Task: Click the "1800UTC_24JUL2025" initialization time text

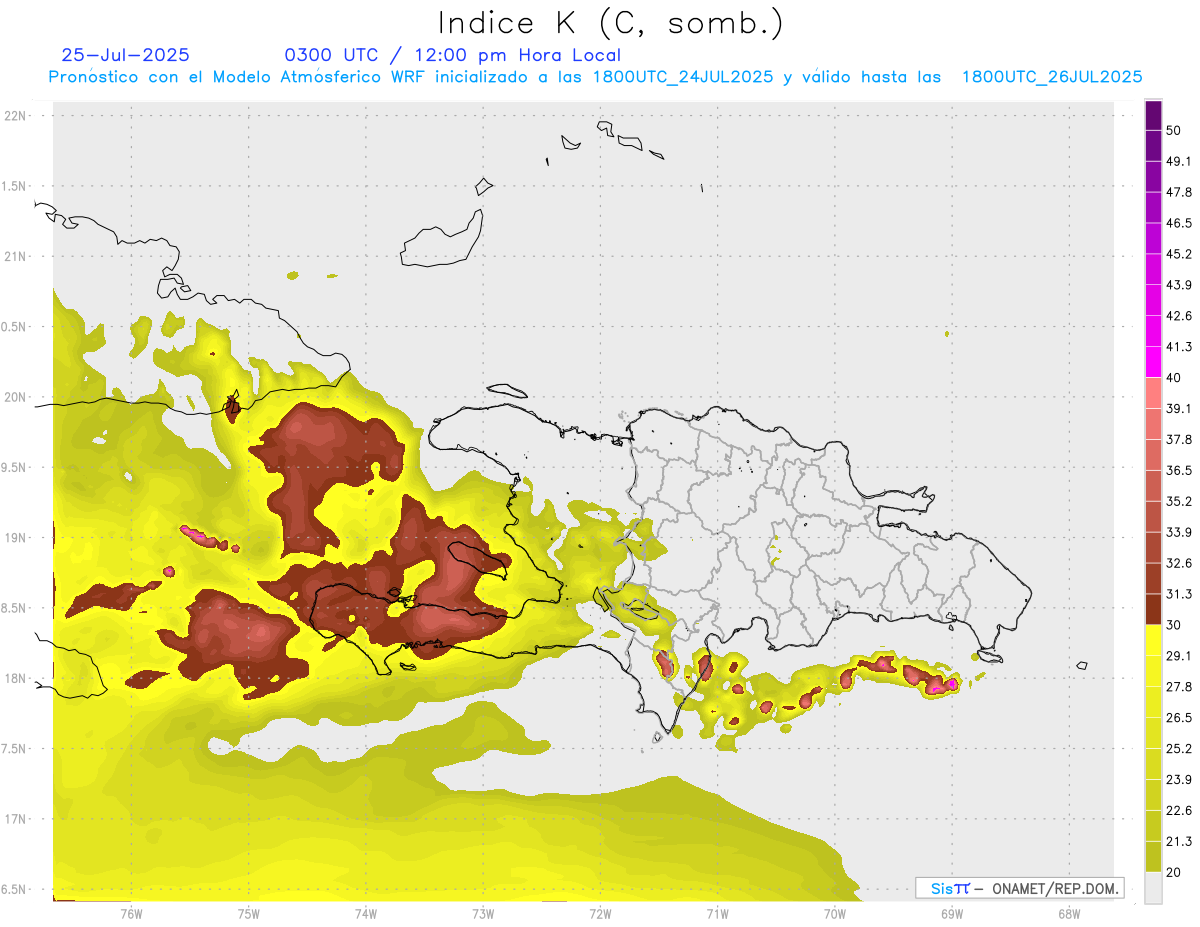Action: click(x=683, y=77)
